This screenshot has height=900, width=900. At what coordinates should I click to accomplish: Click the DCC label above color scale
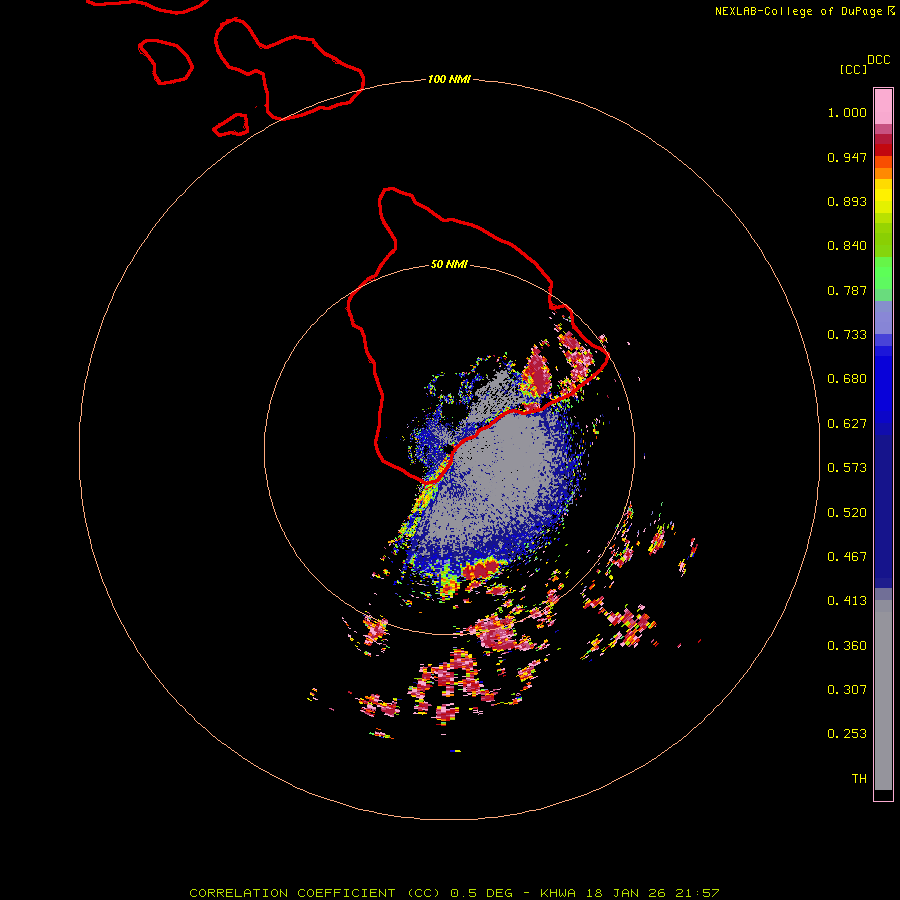[x=878, y=60]
